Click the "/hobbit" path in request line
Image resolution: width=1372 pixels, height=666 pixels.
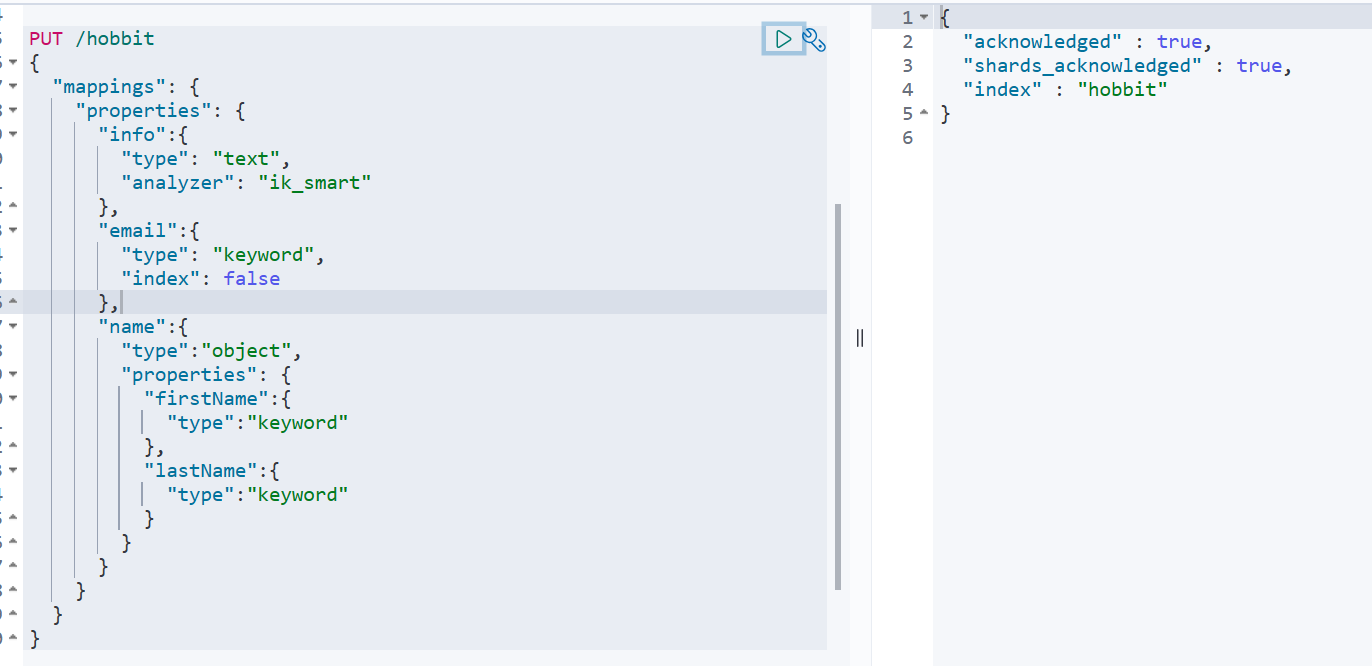[x=115, y=39]
